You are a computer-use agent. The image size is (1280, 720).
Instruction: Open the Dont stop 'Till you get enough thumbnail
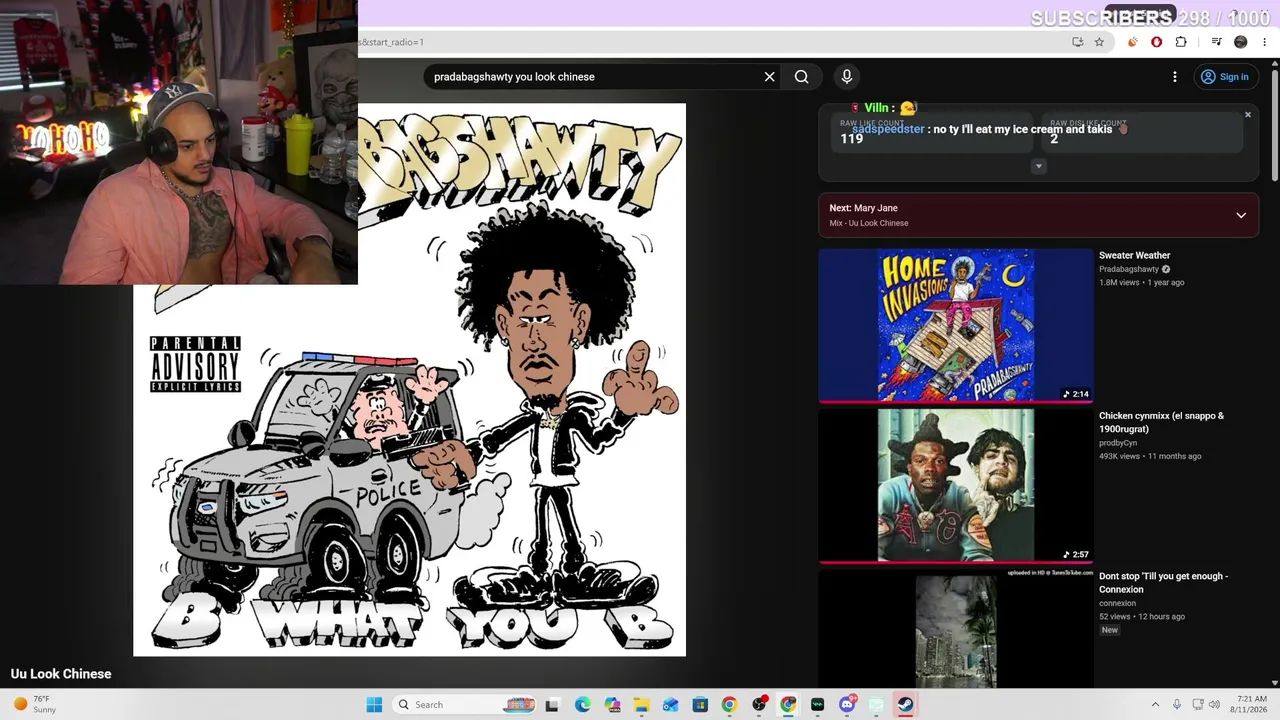pyautogui.click(x=956, y=628)
